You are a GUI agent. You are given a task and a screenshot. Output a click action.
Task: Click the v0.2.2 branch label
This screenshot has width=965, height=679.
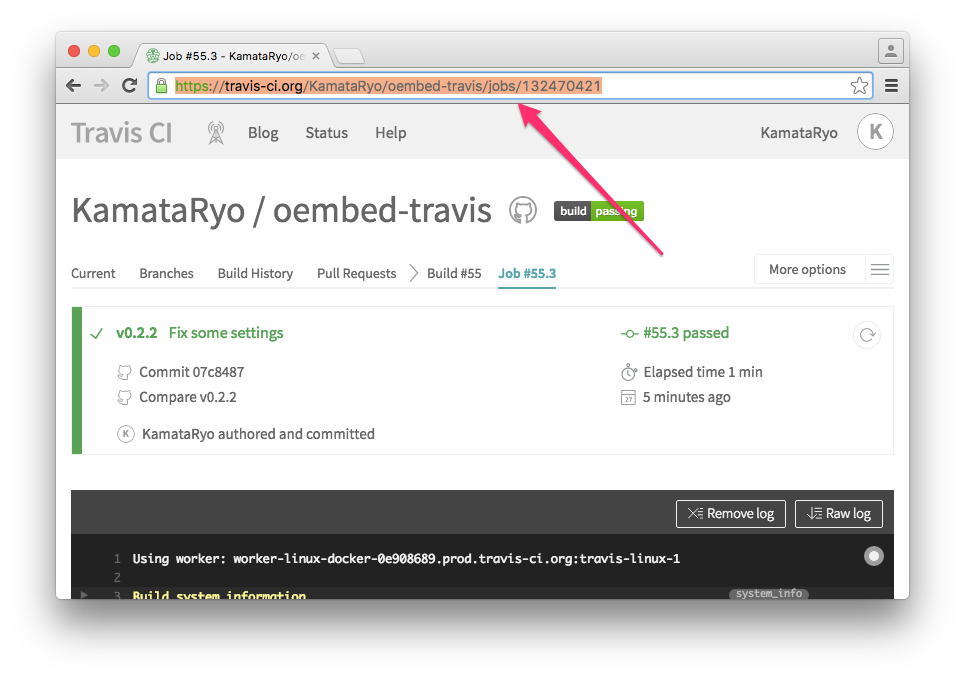[137, 333]
